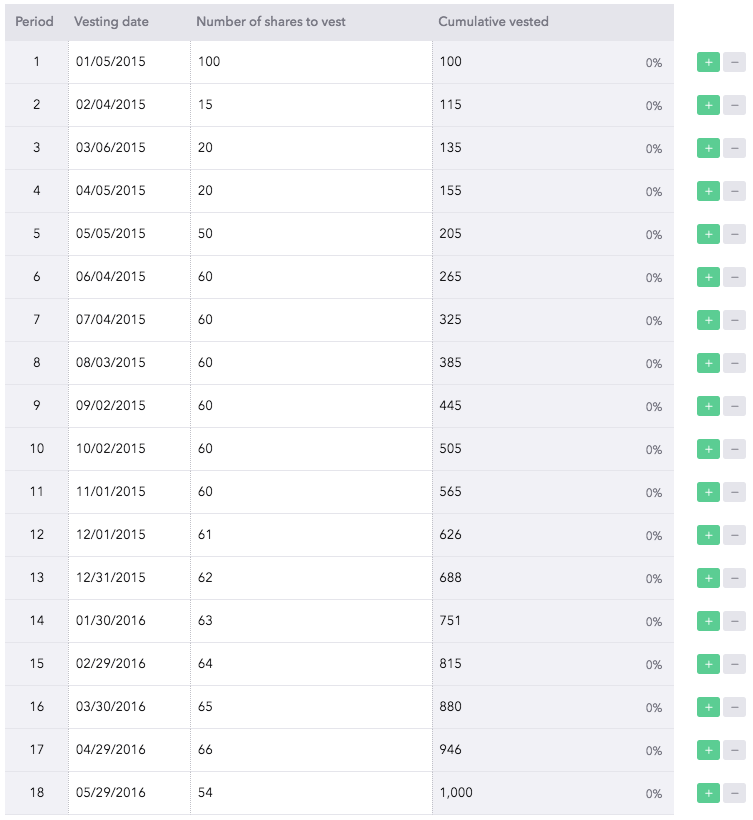Edit shares to vest for period 12
753x820 pixels.
[311, 534]
